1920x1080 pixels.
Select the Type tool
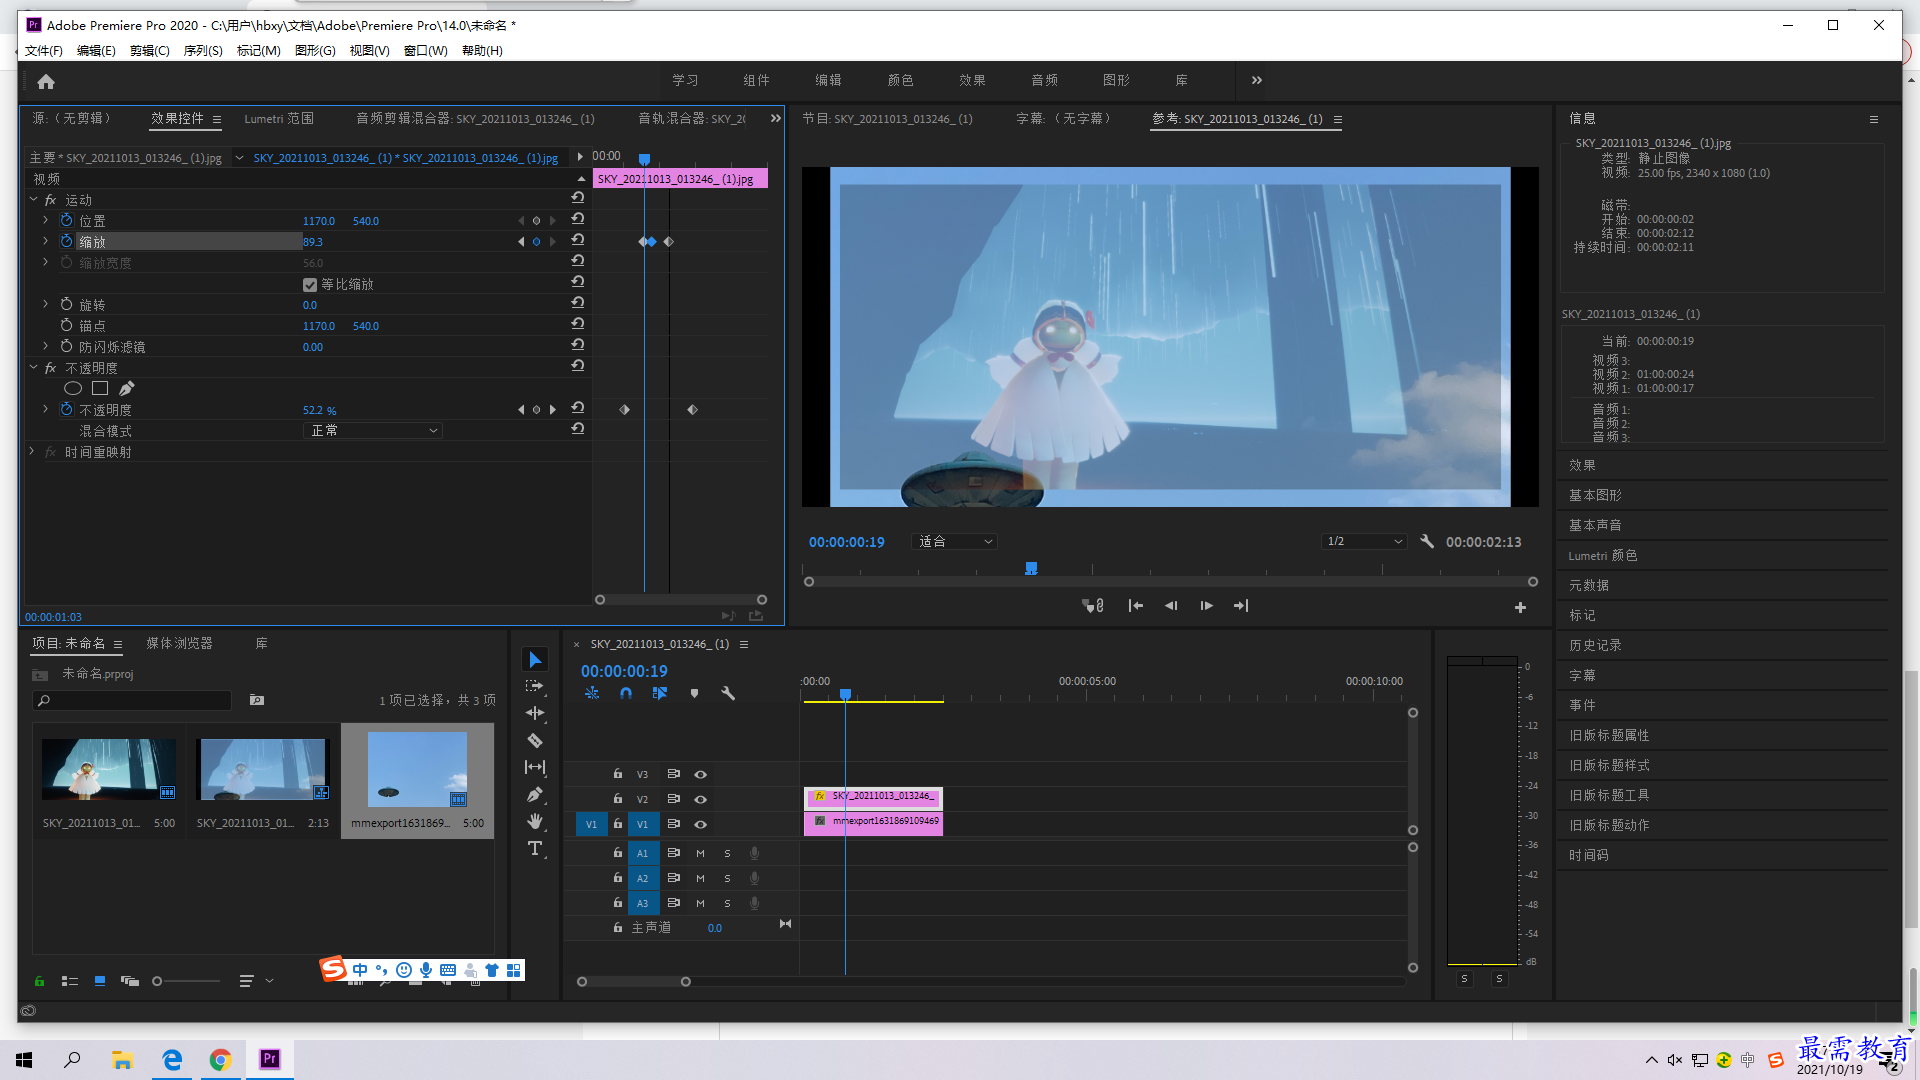(x=535, y=849)
